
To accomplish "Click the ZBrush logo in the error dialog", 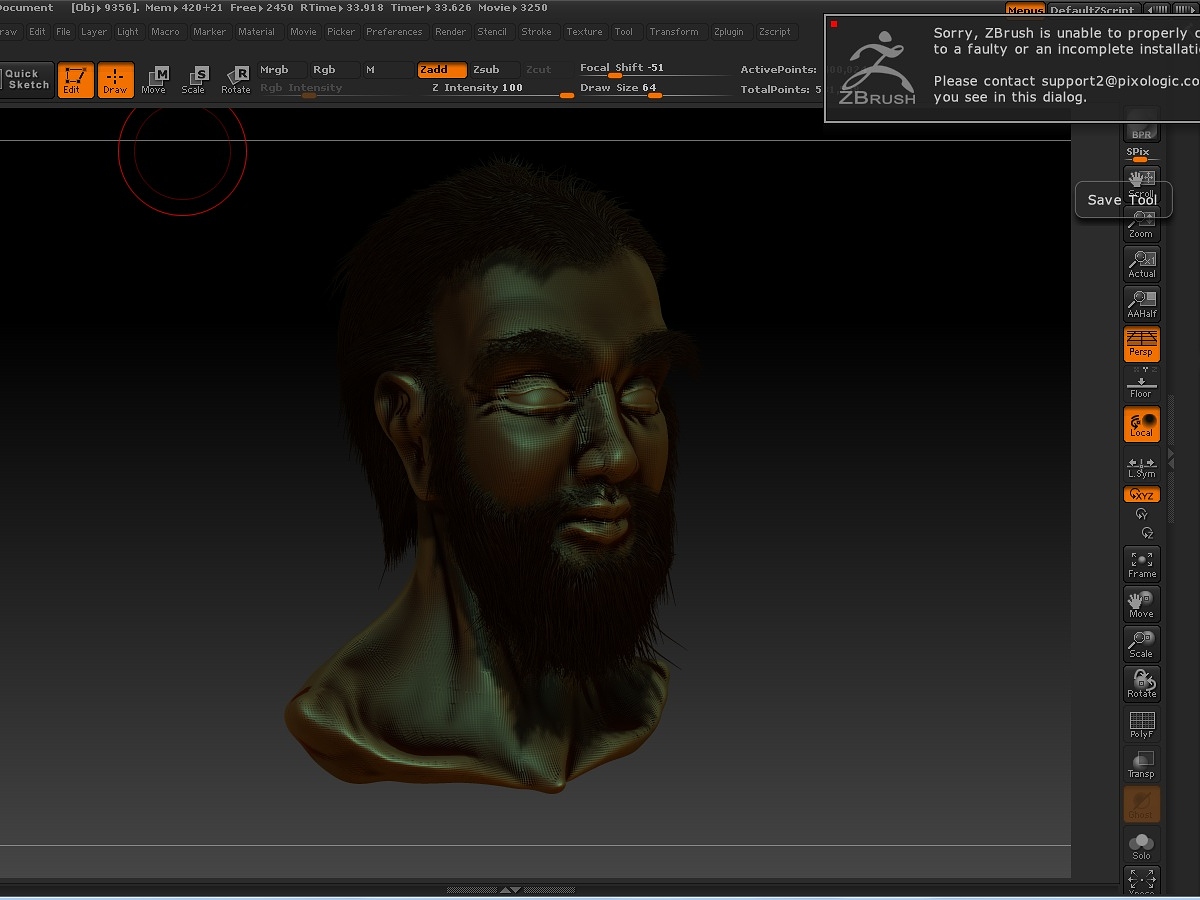I will (876, 68).
